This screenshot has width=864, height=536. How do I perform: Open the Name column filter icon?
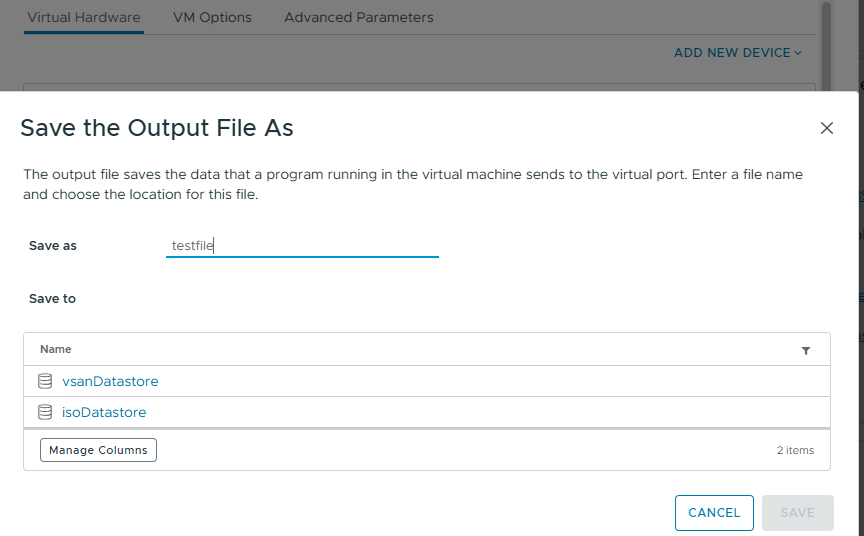tap(806, 350)
